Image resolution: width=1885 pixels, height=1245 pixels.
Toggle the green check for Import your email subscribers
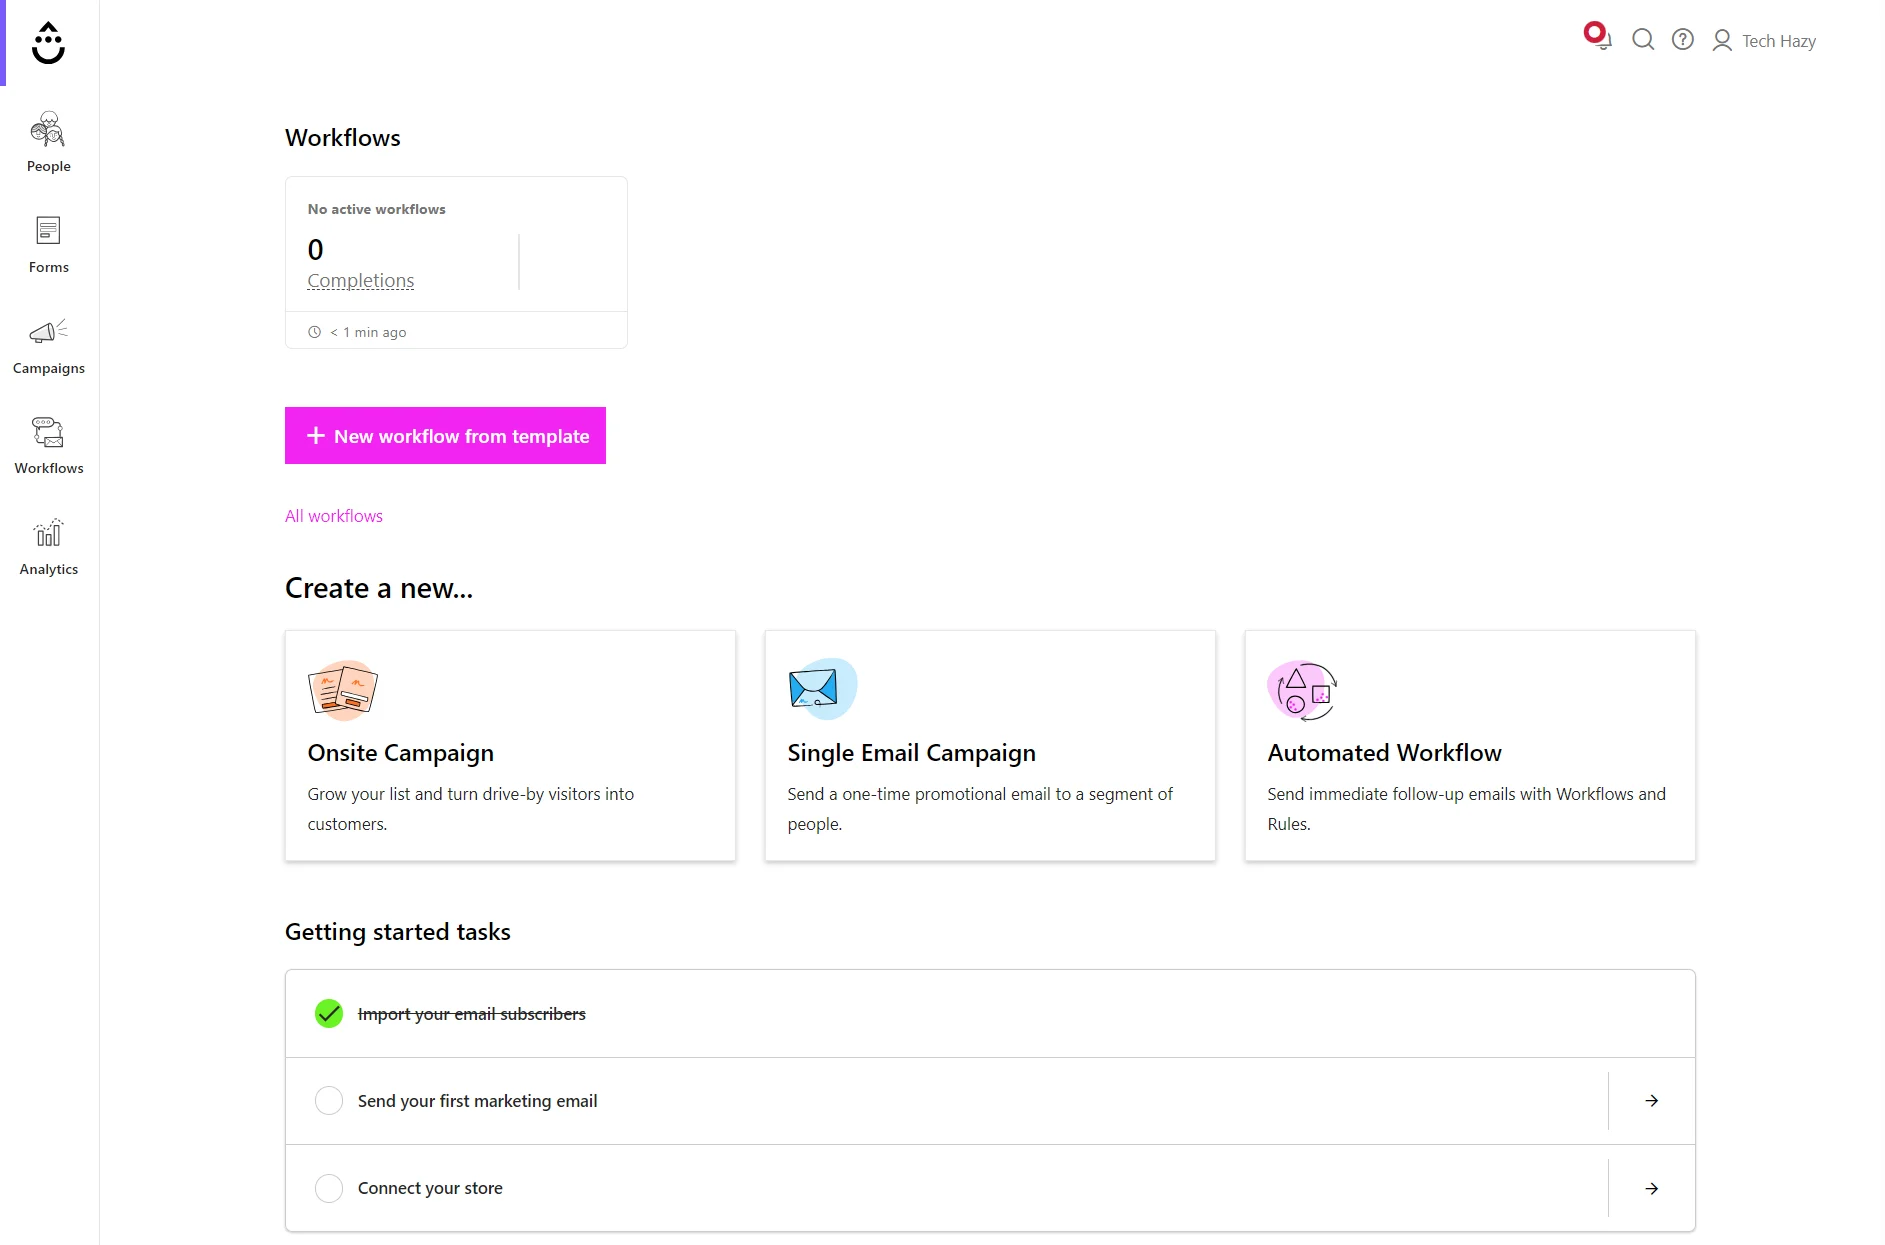tap(329, 1014)
